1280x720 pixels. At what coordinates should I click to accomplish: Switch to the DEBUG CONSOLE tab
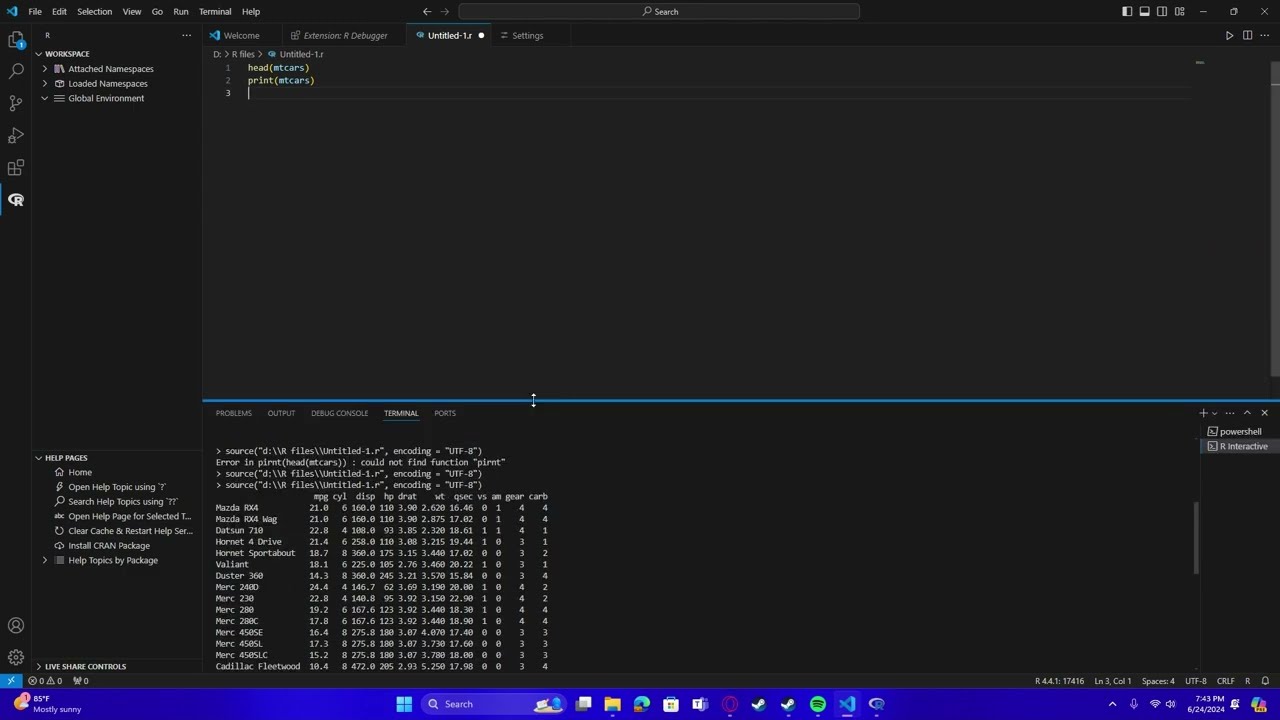(x=339, y=413)
